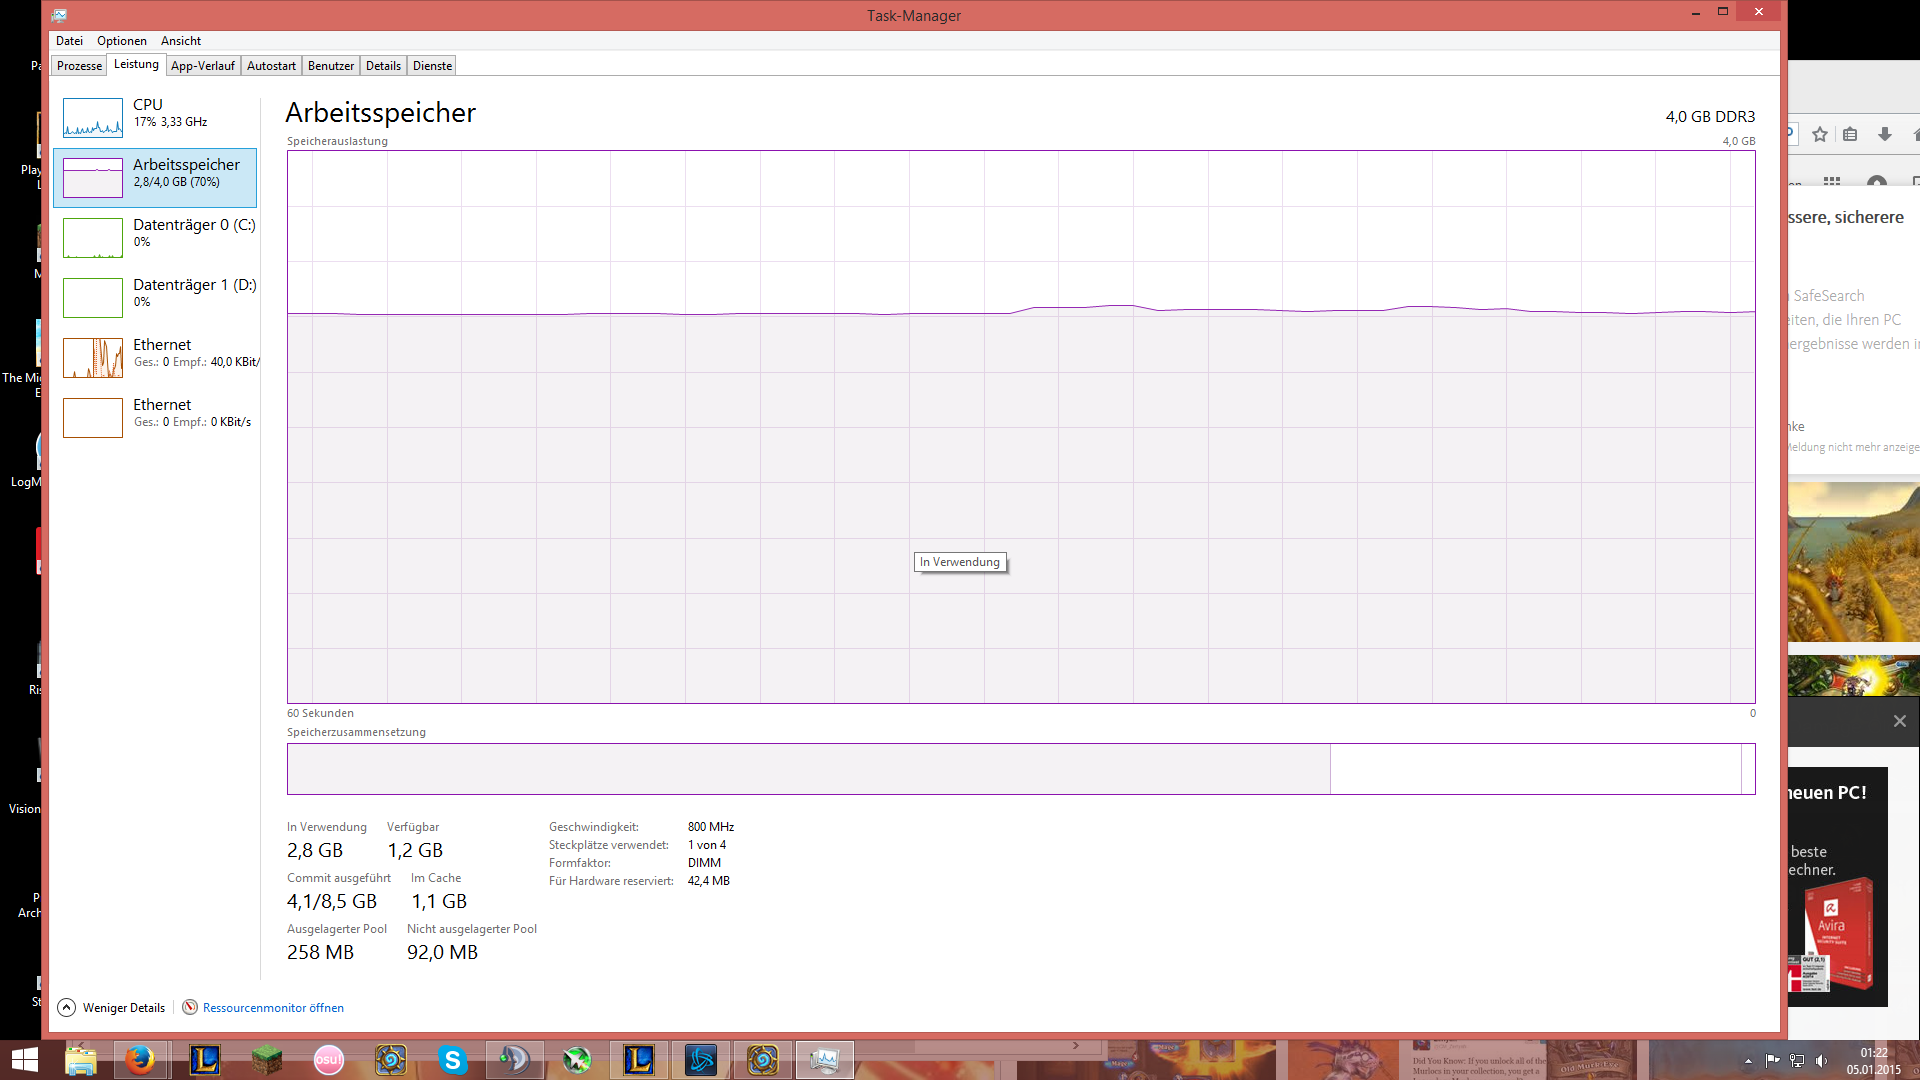The width and height of the screenshot is (1920, 1080).
Task: Click the Windows Start button
Action: [x=25, y=1059]
